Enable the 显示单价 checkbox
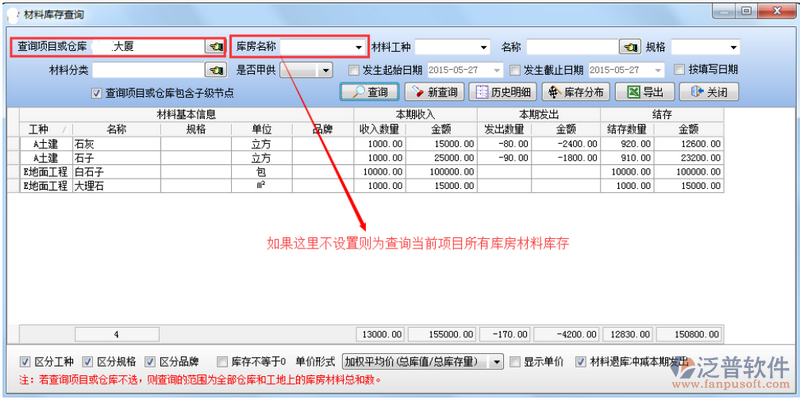 click(x=515, y=361)
